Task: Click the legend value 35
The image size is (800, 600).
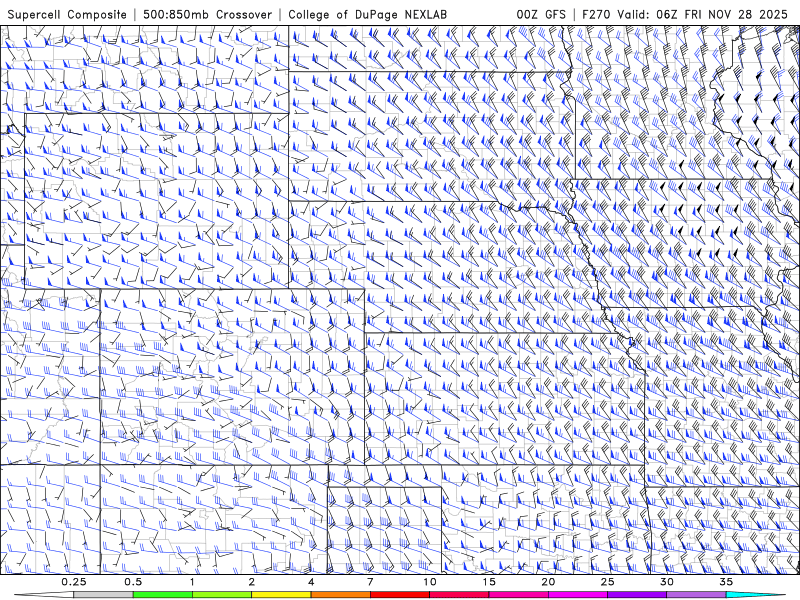Action: [726, 582]
